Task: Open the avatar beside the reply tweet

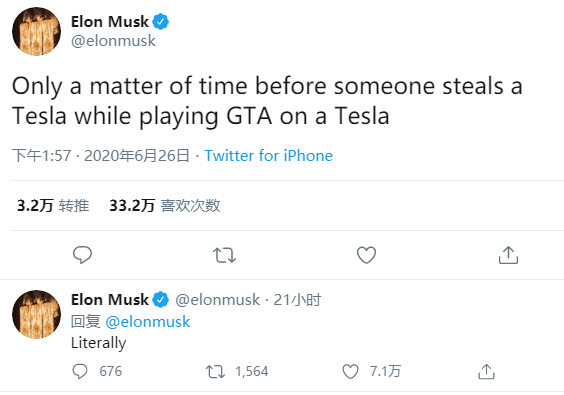Action: [36, 314]
